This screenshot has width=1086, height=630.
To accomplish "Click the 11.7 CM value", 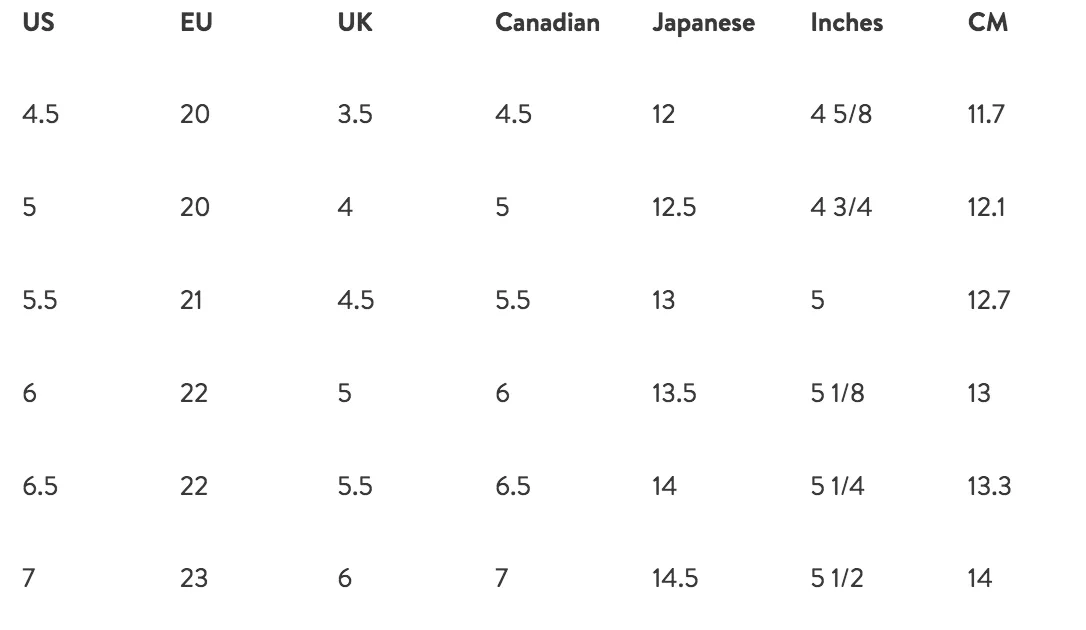I will (x=986, y=114).
